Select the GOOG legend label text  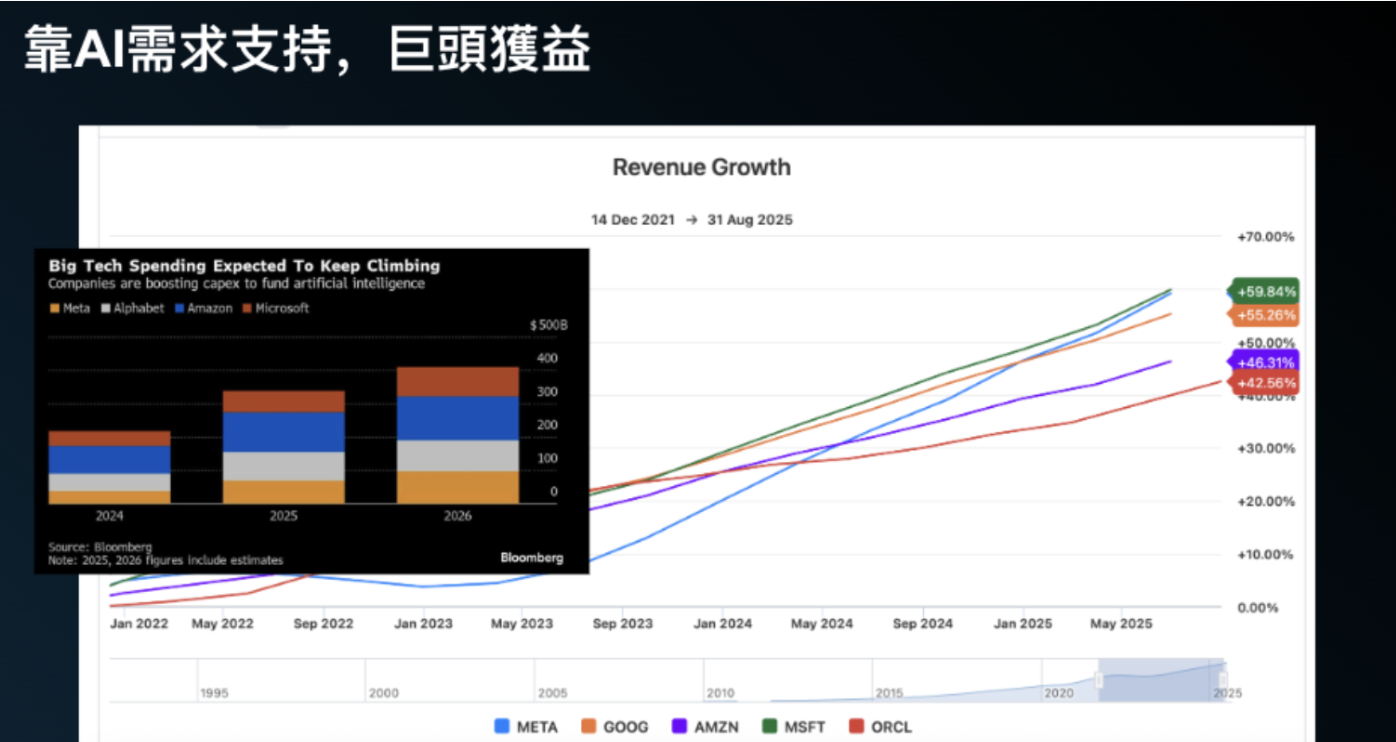click(625, 725)
